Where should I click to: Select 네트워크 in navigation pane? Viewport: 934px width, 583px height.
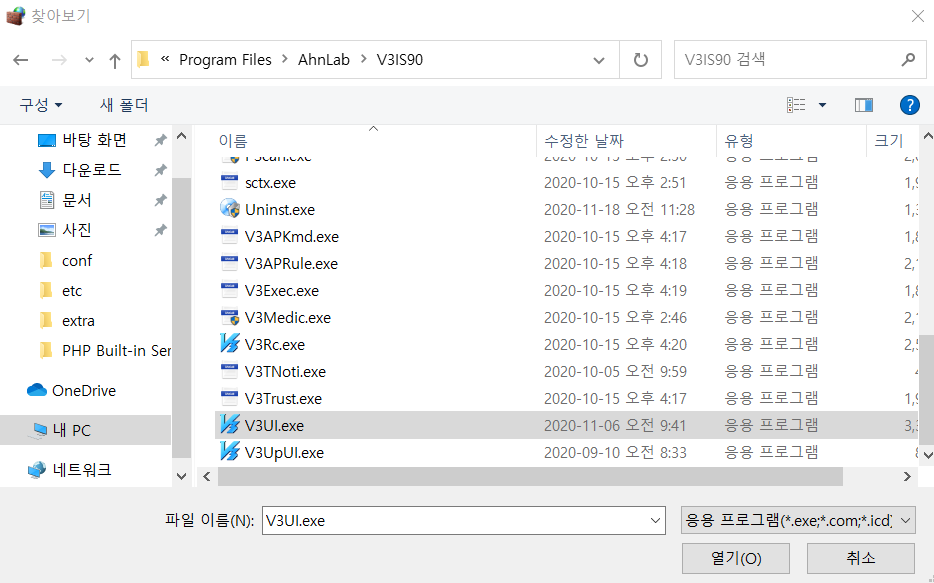pos(82,470)
